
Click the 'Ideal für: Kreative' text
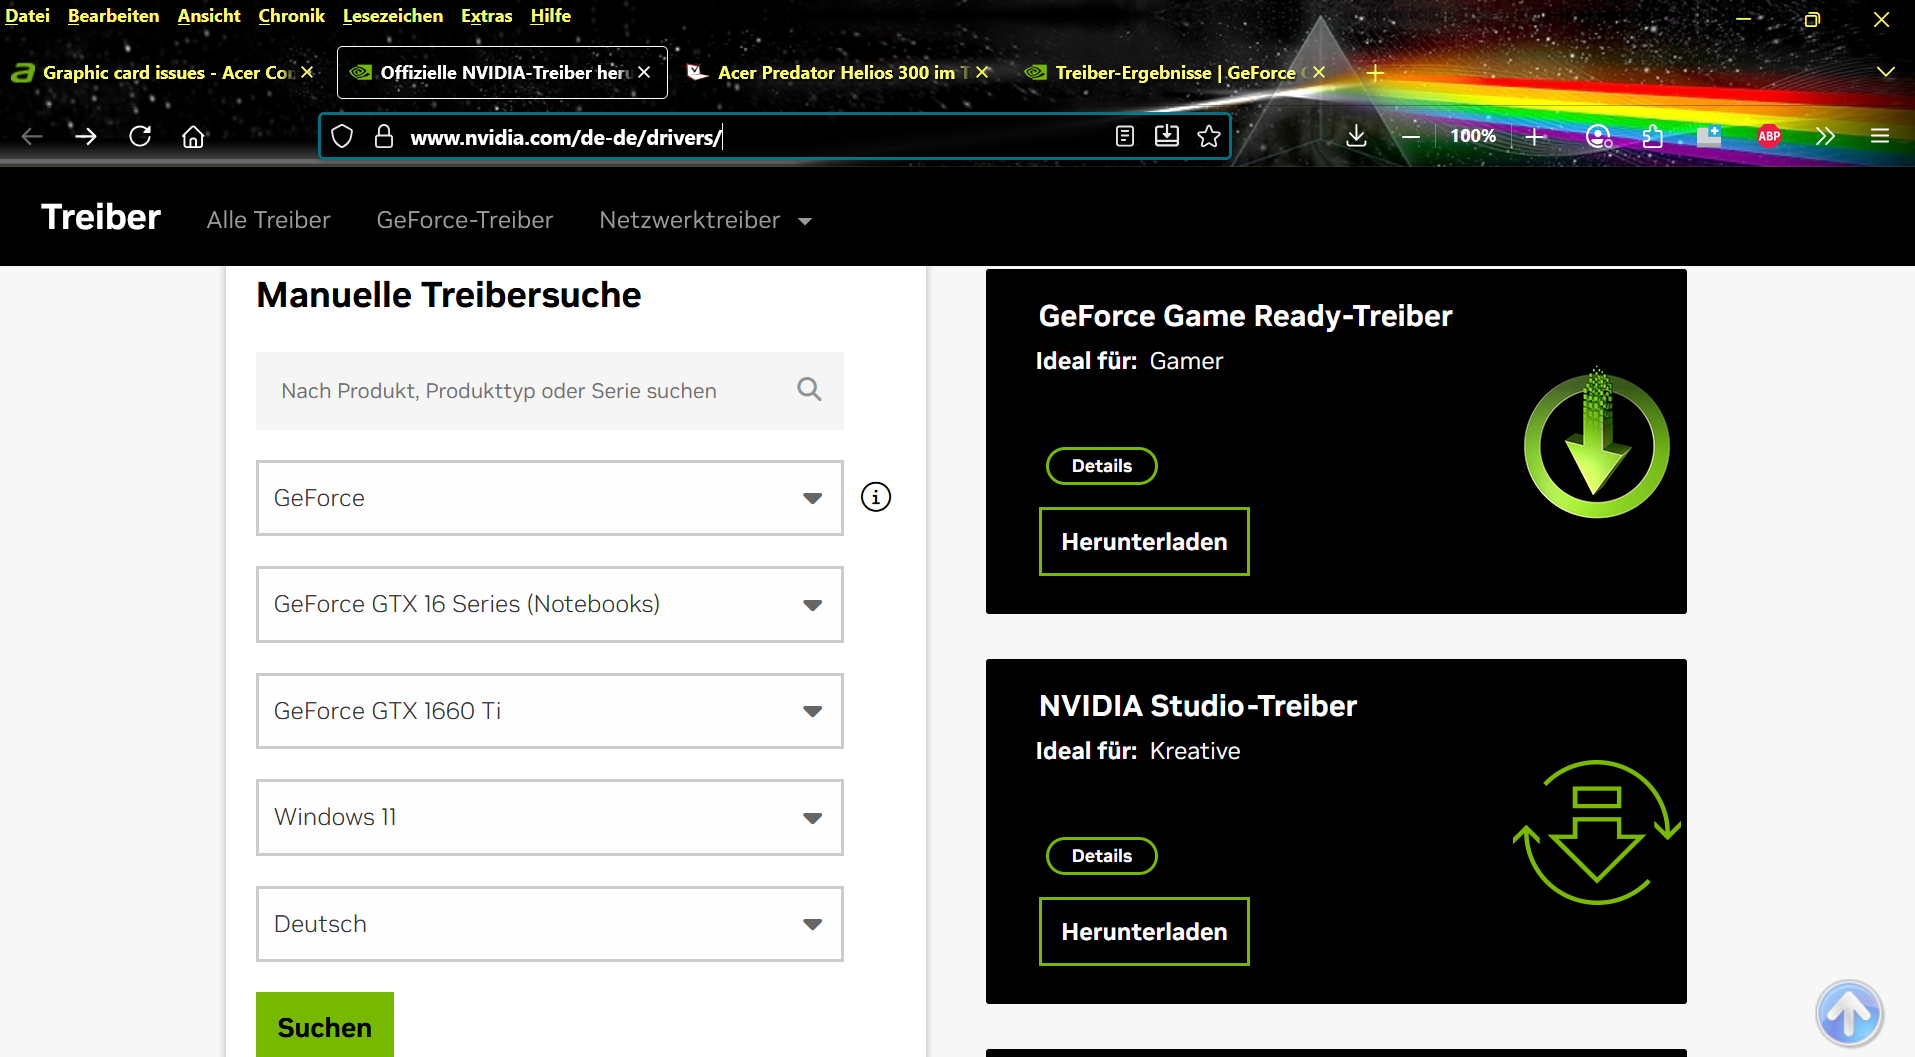1138,751
